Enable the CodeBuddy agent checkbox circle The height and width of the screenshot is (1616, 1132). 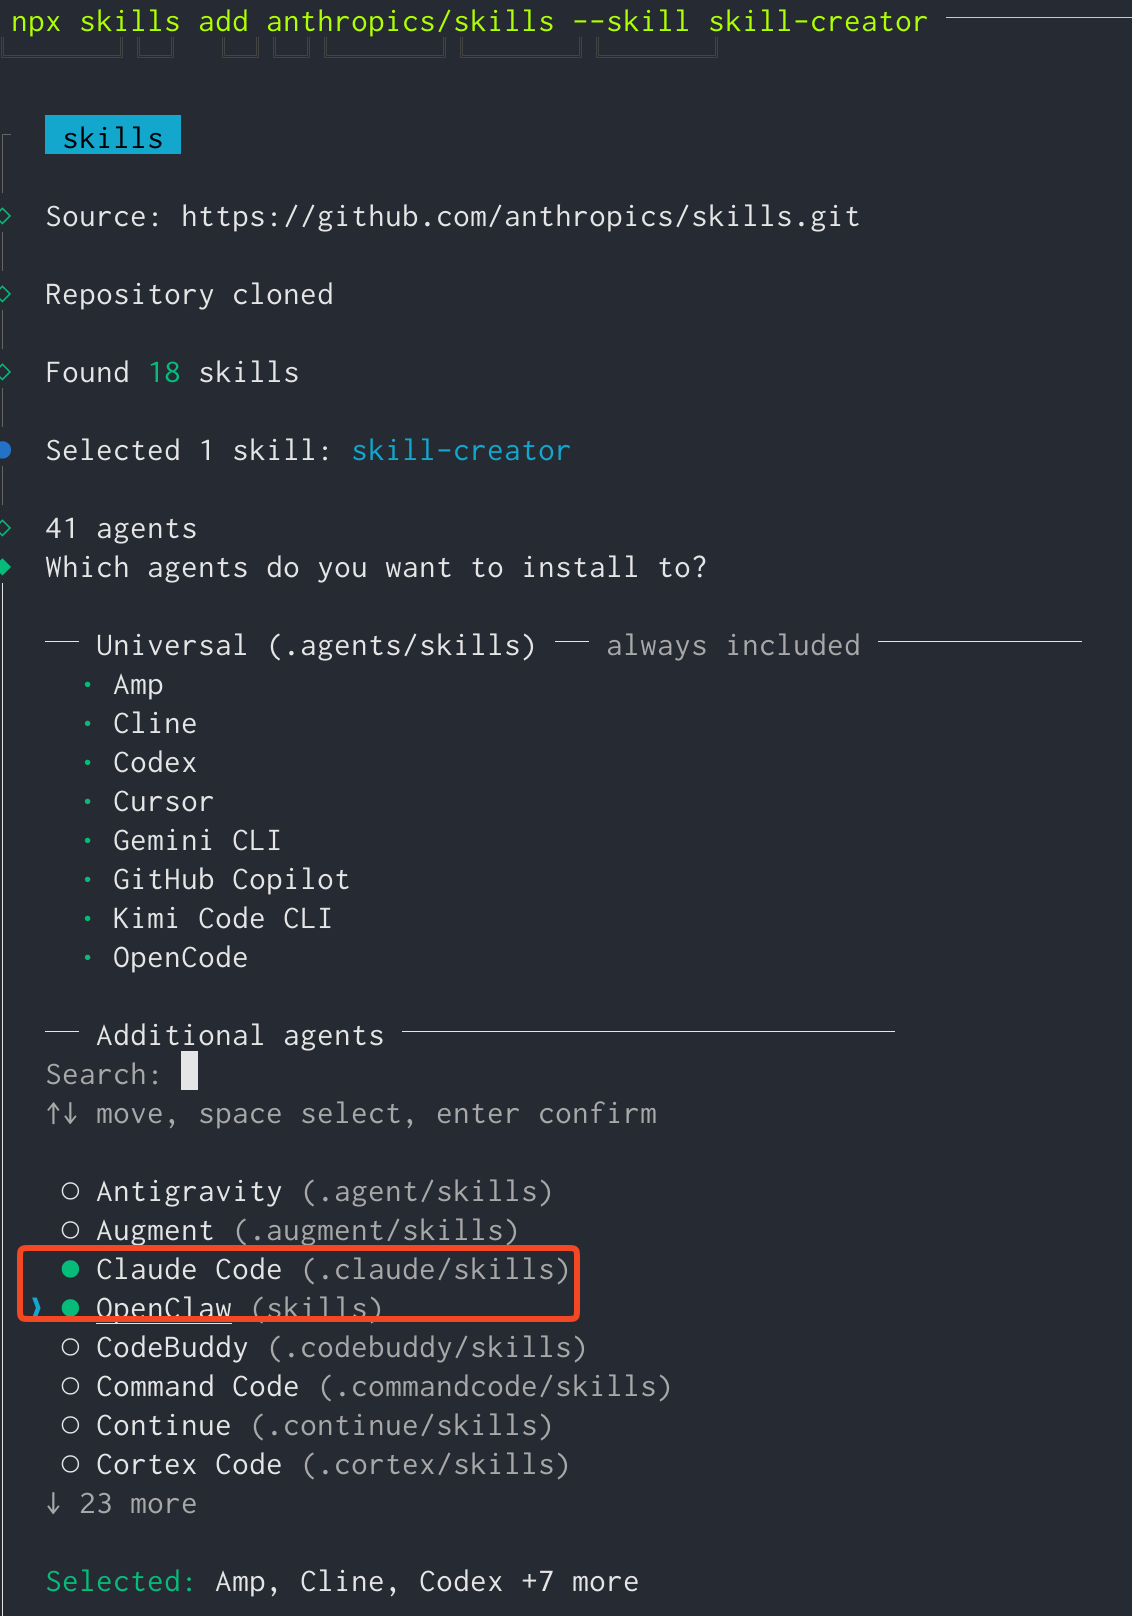[70, 1347]
